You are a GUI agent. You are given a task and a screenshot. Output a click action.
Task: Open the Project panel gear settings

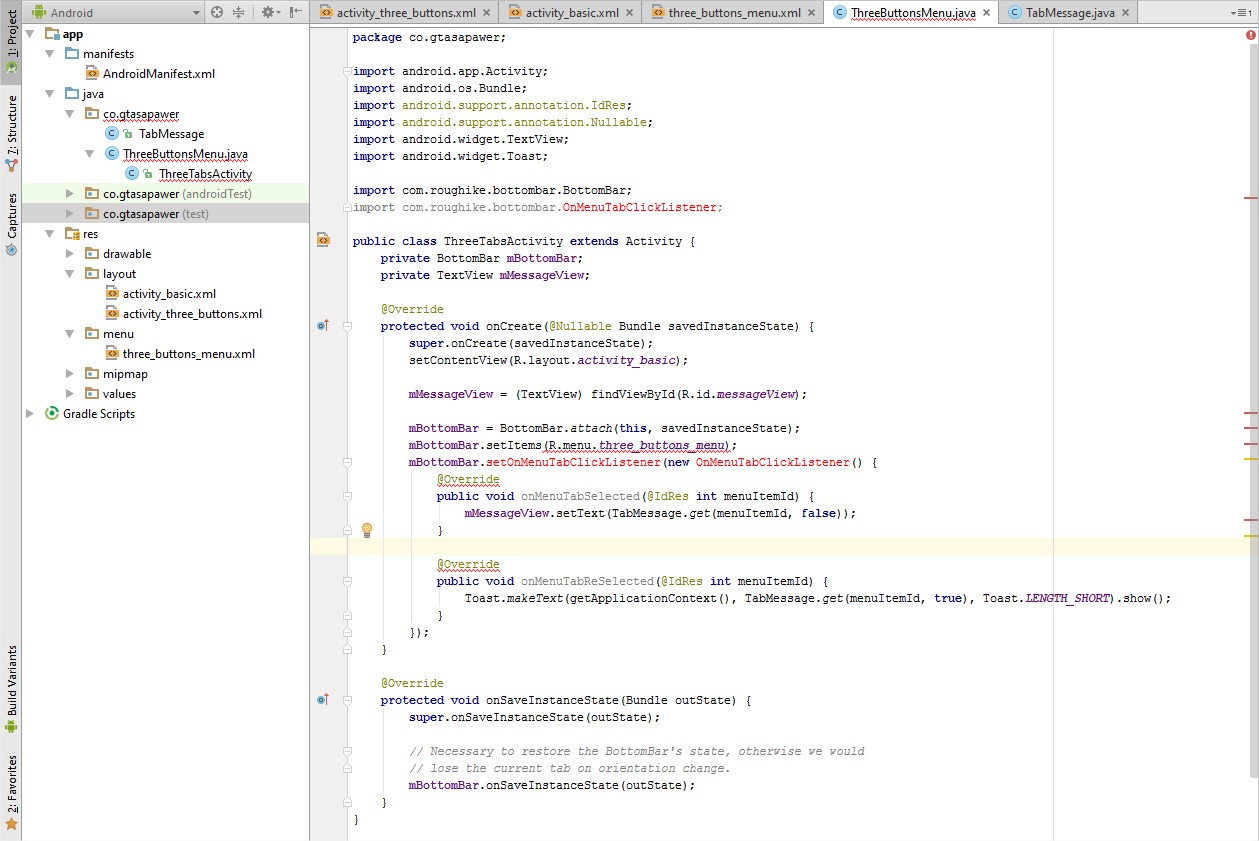(x=268, y=13)
